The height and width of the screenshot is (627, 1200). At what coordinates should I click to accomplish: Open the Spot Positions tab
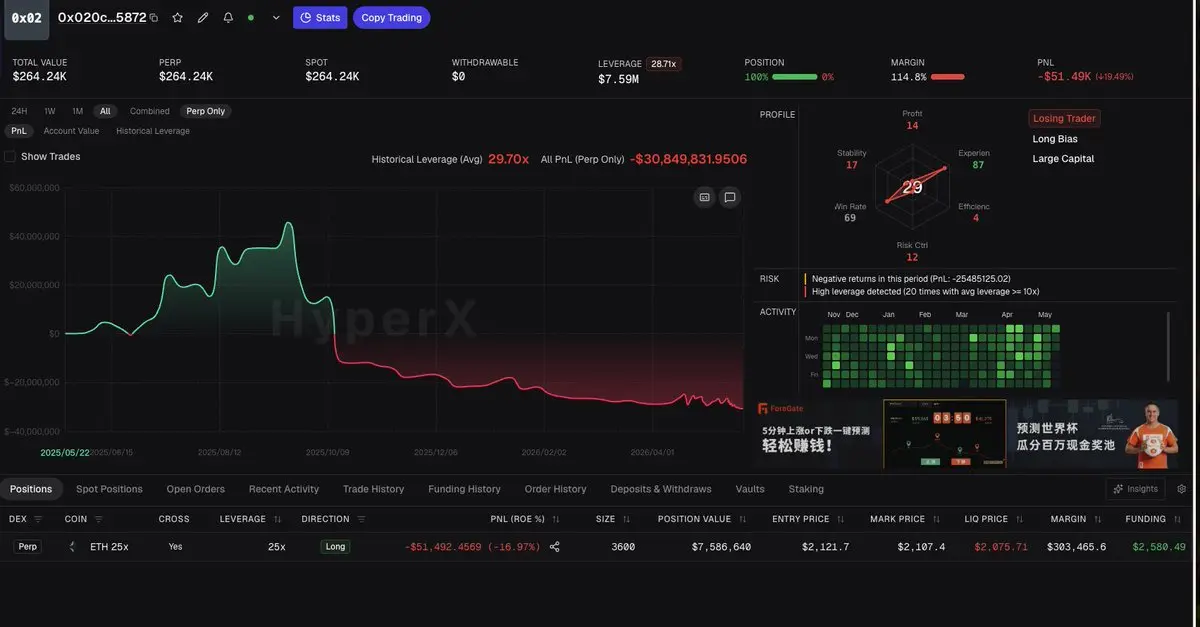coord(109,489)
